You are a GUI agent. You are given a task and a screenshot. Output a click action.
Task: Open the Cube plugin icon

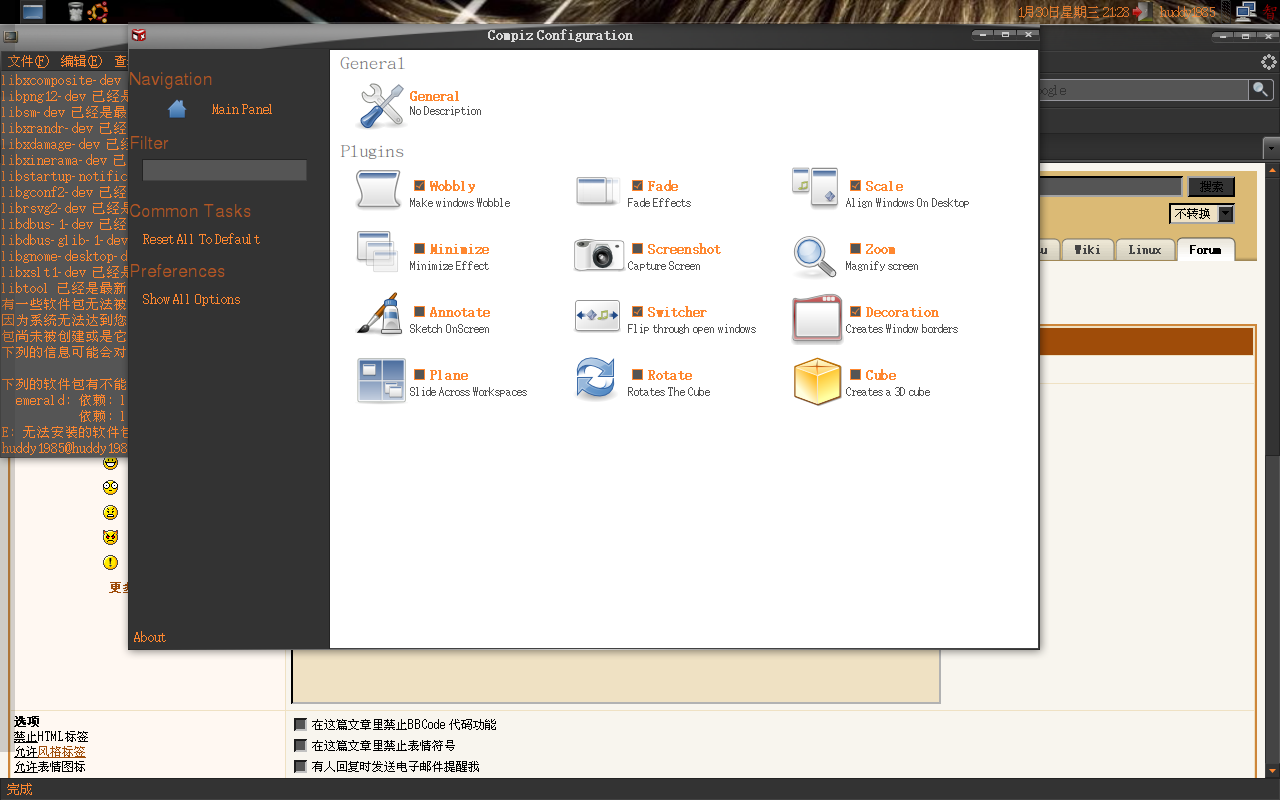(817, 381)
